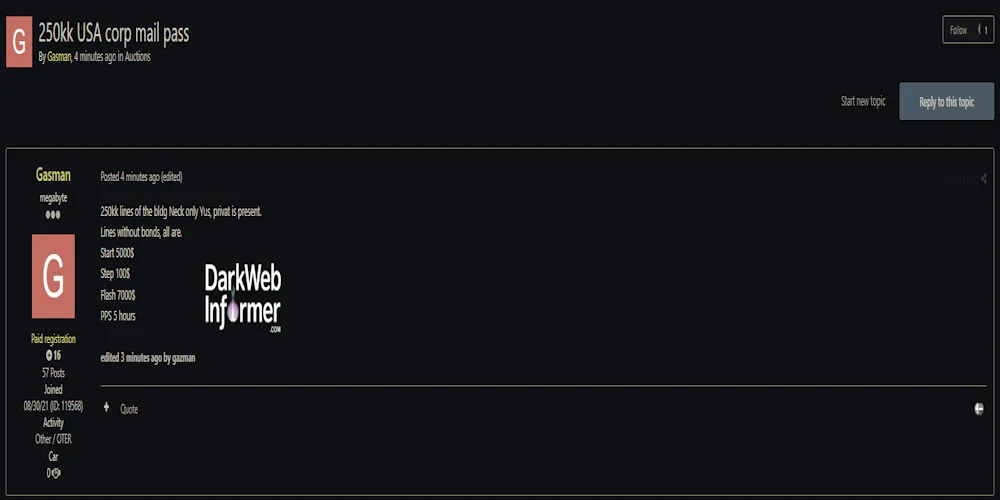Click the share post icon

983,179
